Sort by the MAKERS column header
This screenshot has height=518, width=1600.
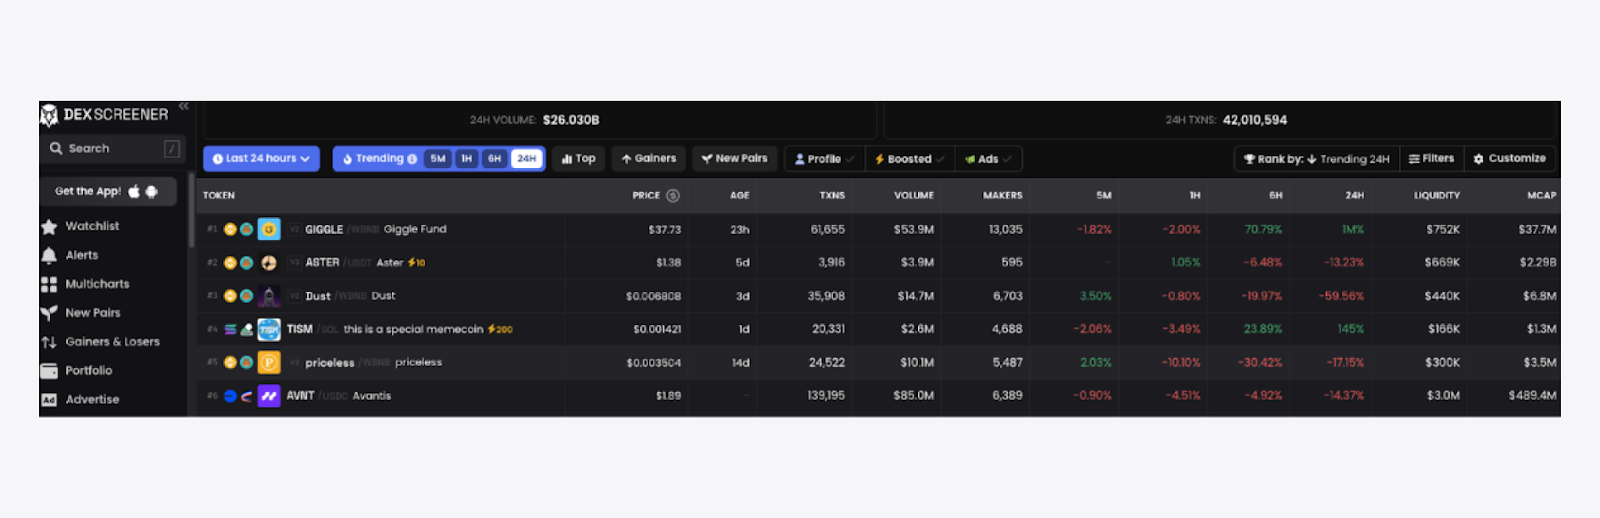[x=1002, y=195]
